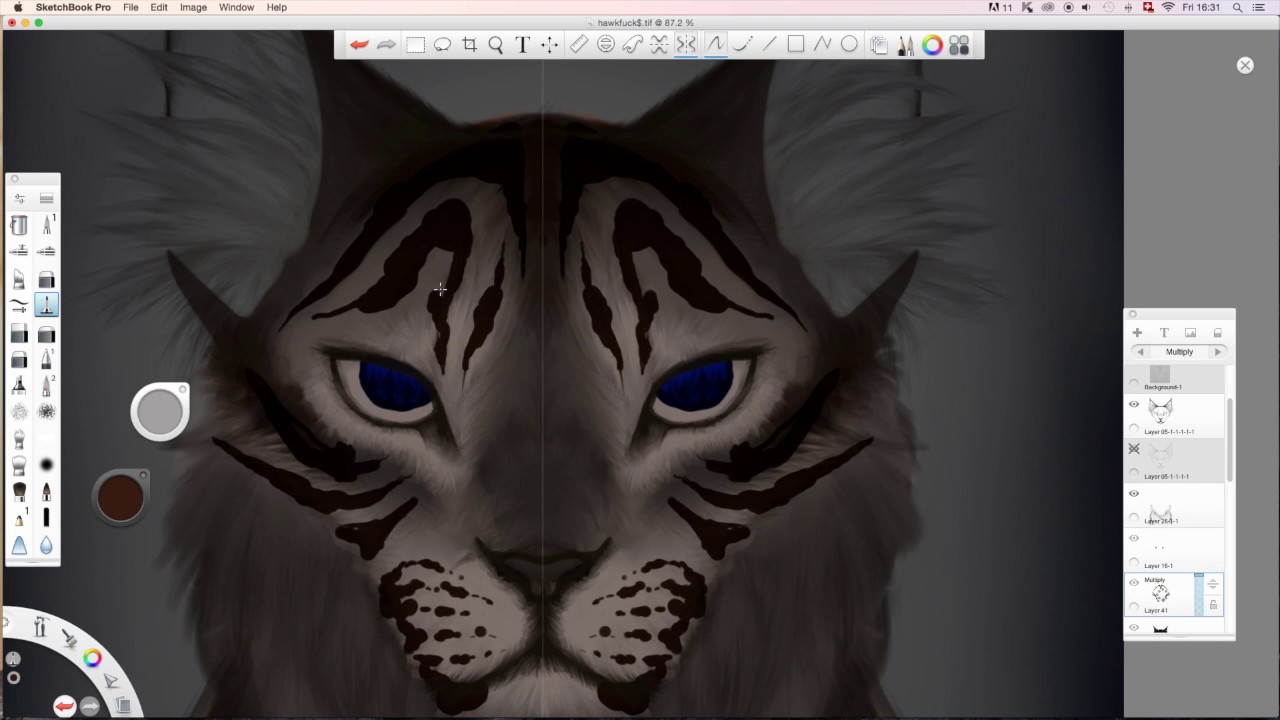Open macOS Spotlight search icon

click(x=1237, y=7)
